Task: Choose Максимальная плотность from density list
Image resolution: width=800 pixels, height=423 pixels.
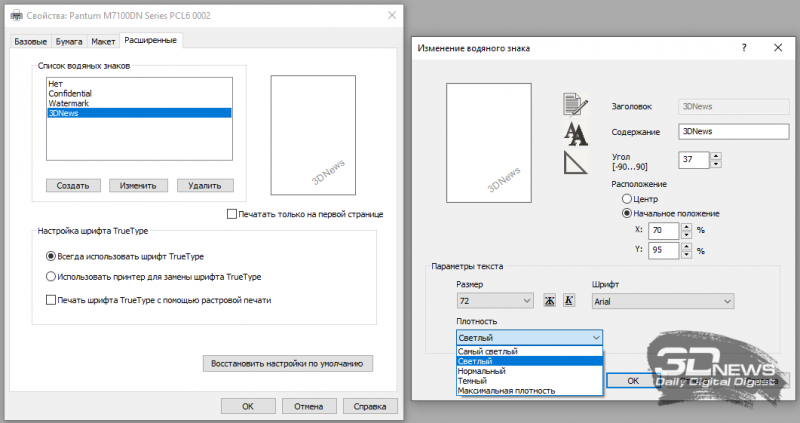Action: 507,391
